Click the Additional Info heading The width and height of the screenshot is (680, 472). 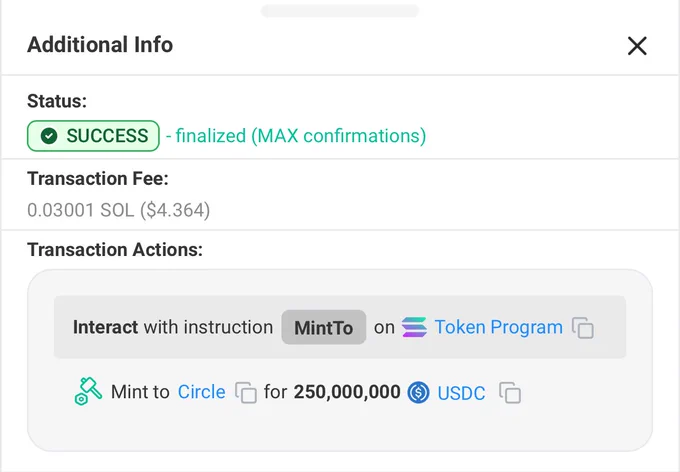(100, 45)
